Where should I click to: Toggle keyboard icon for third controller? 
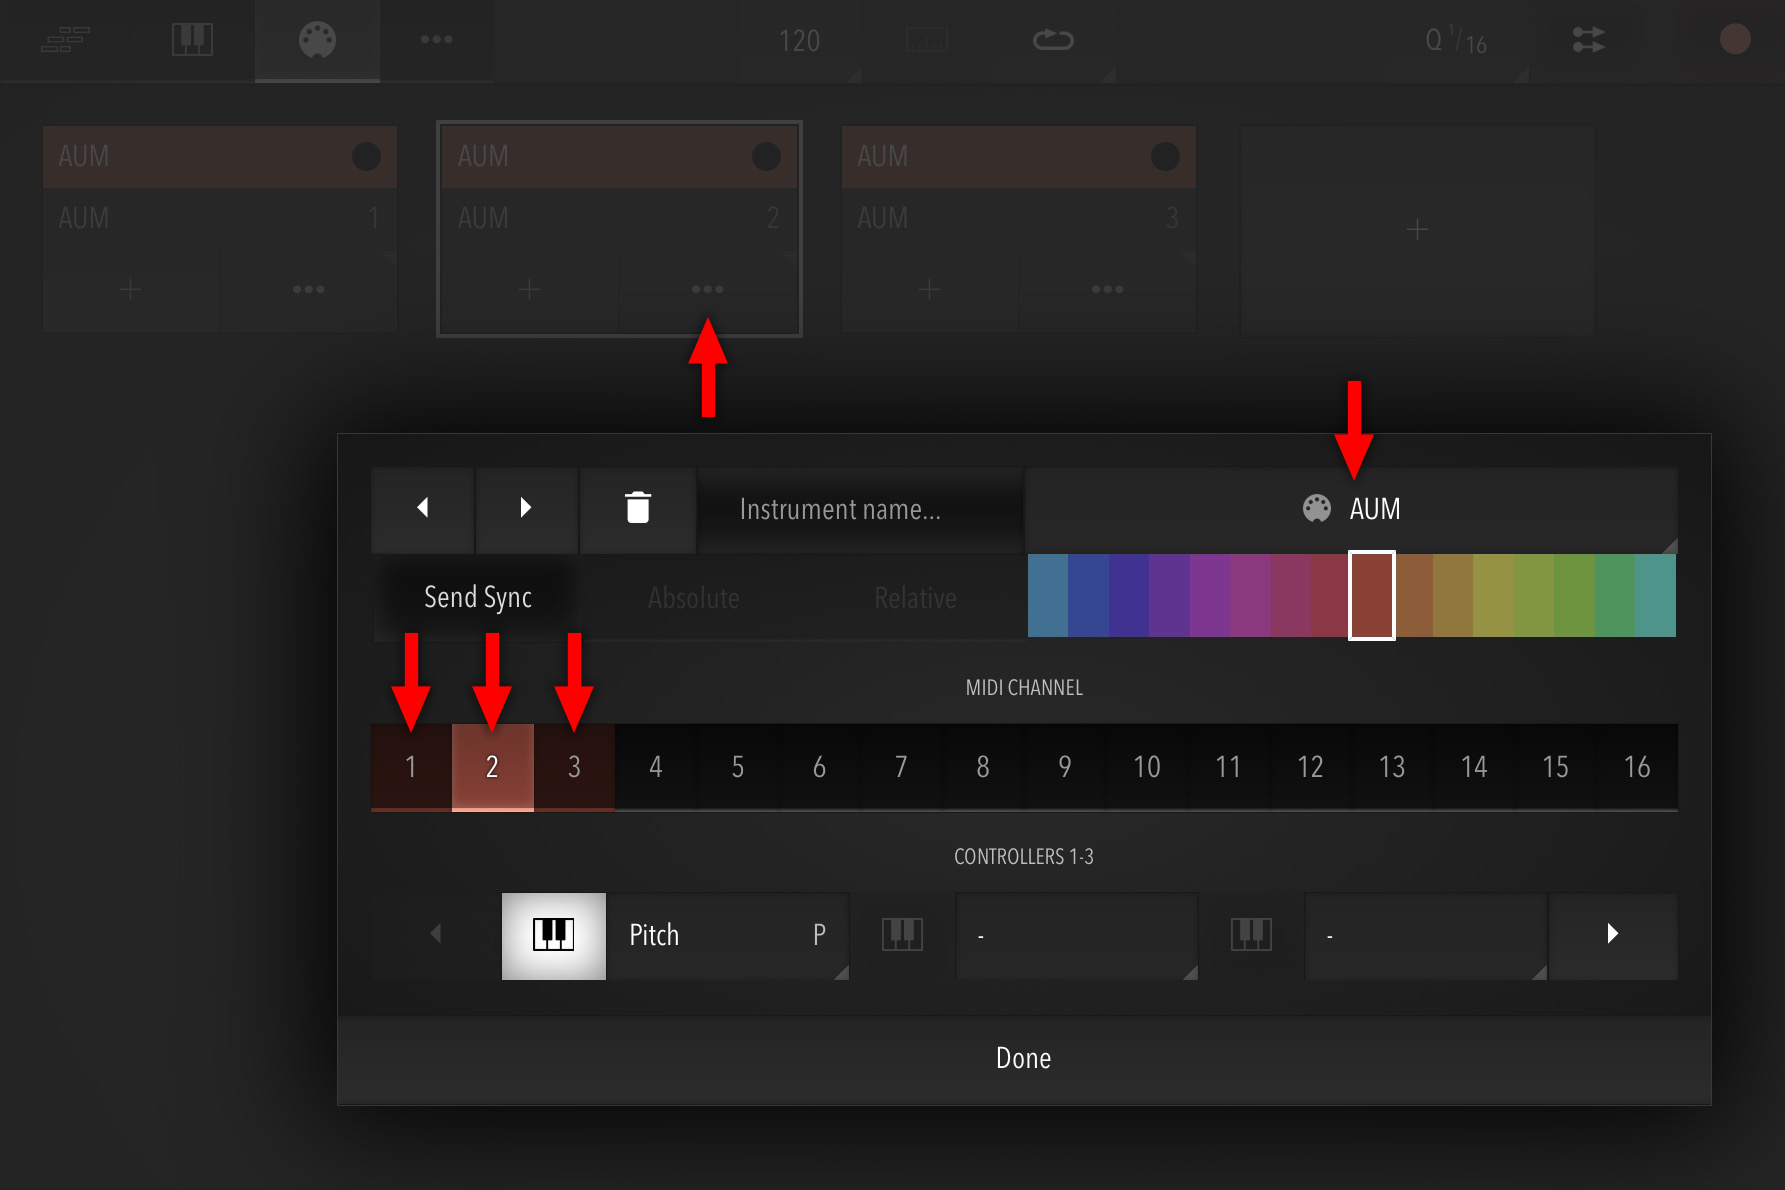tap(1251, 935)
